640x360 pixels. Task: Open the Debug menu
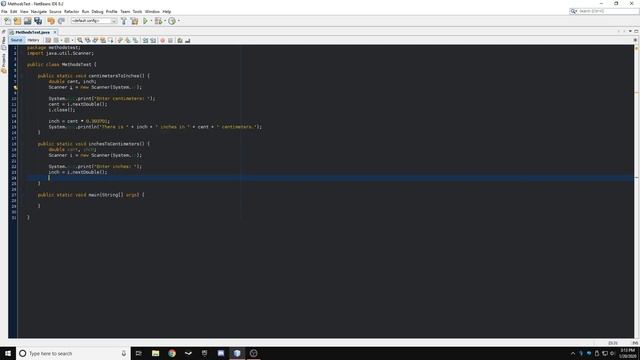(97, 11)
